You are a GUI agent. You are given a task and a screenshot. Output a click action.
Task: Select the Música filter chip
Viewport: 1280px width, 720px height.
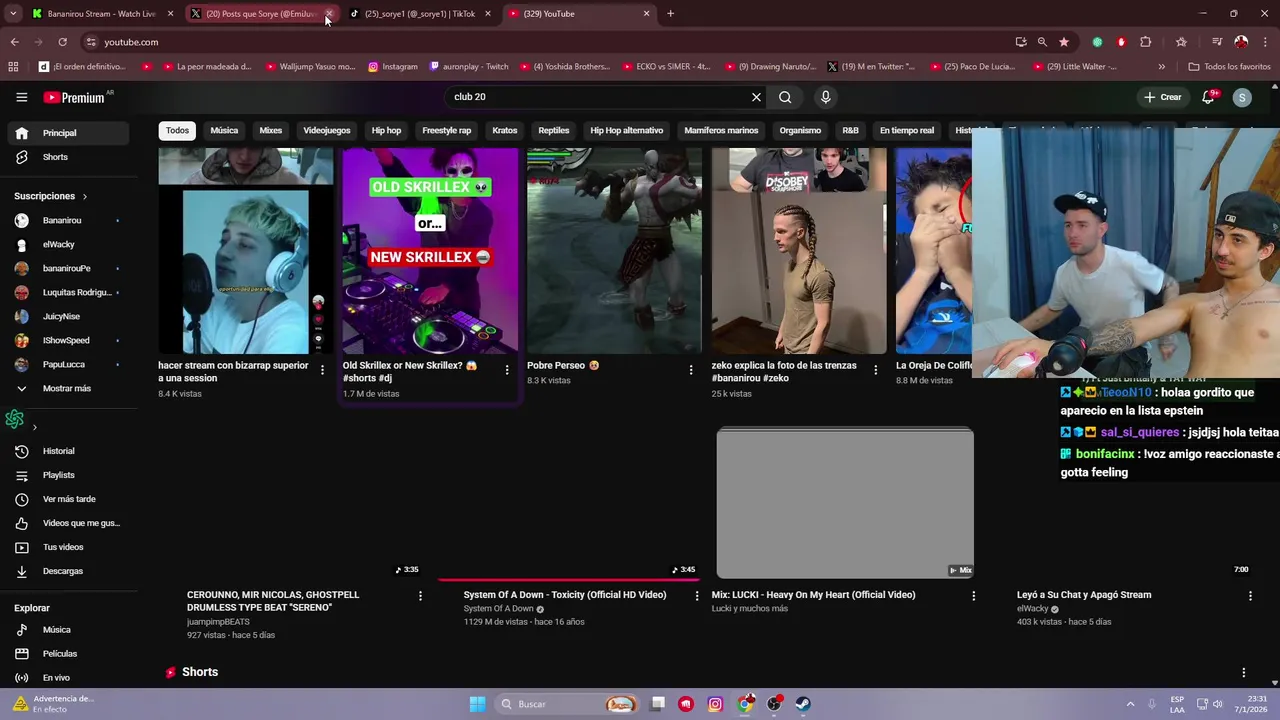click(x=224, y=130)
